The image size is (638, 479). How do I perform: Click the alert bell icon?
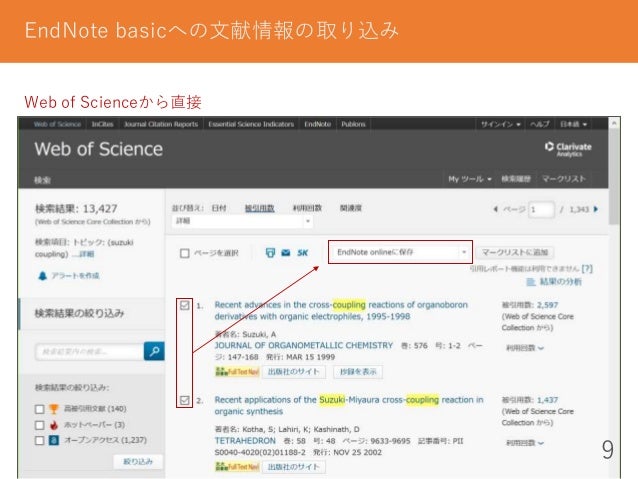pyautogui.click(x=42, y=276)
